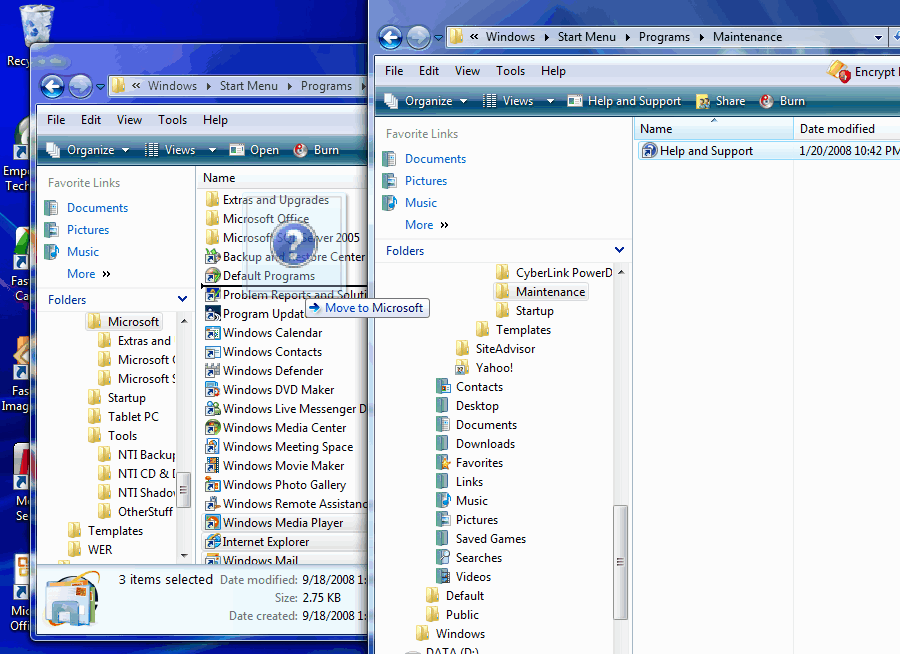900x654 pixels.
Task: Collapse Folders pane in the Programs window
Action: pyautogui.click(x=183, y=299)
